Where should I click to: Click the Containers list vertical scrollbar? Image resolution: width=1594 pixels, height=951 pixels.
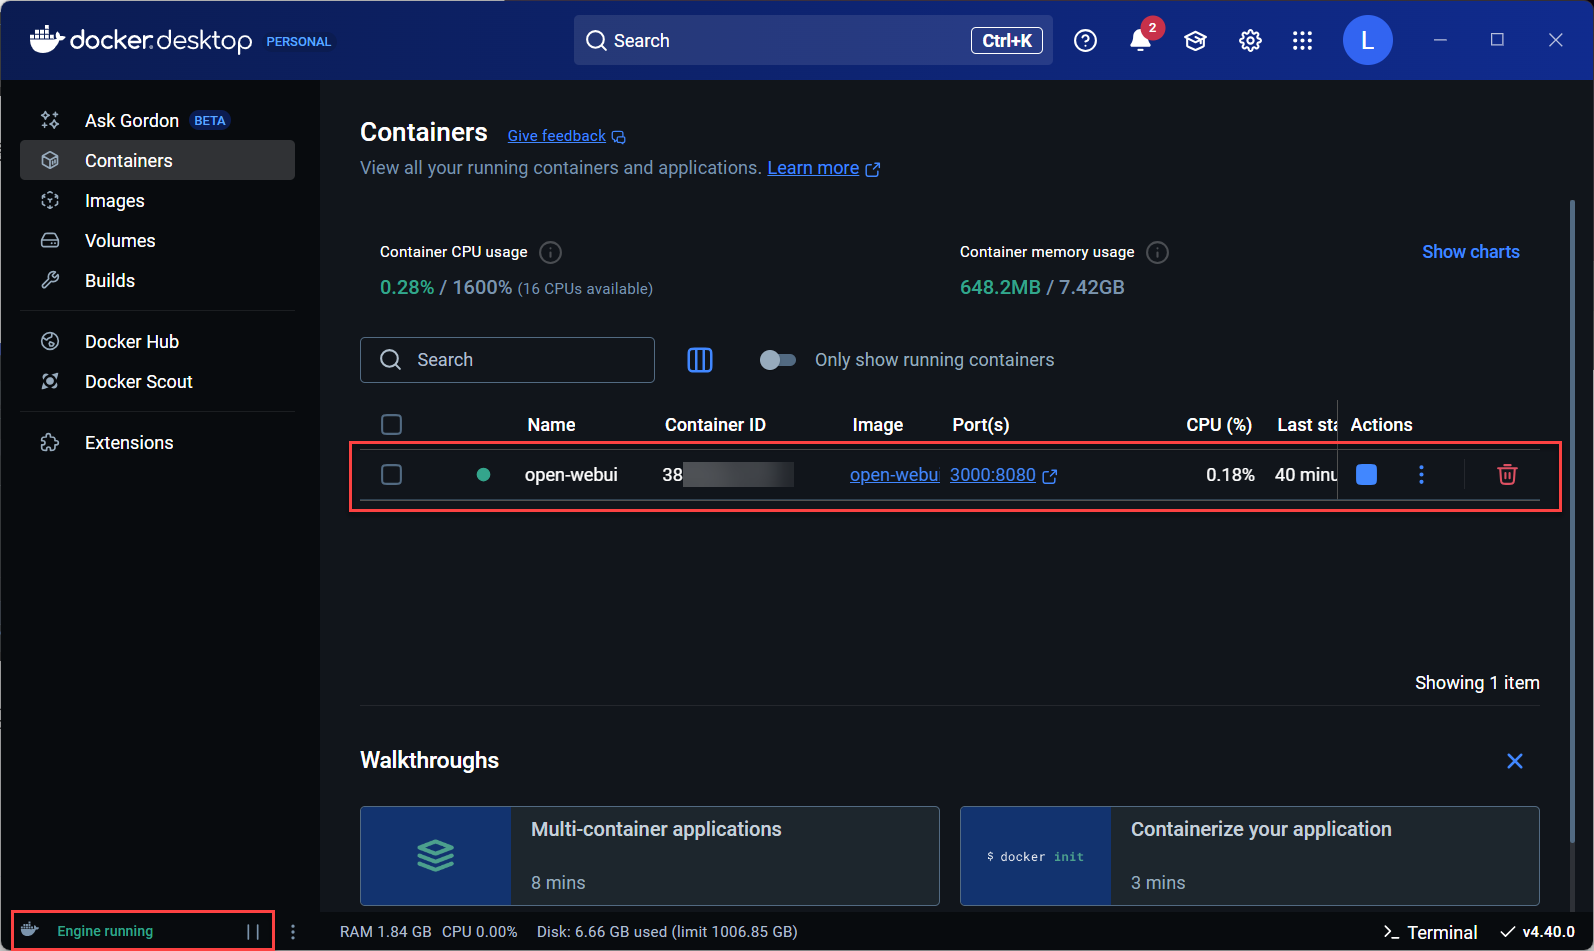pos(1572,520)
